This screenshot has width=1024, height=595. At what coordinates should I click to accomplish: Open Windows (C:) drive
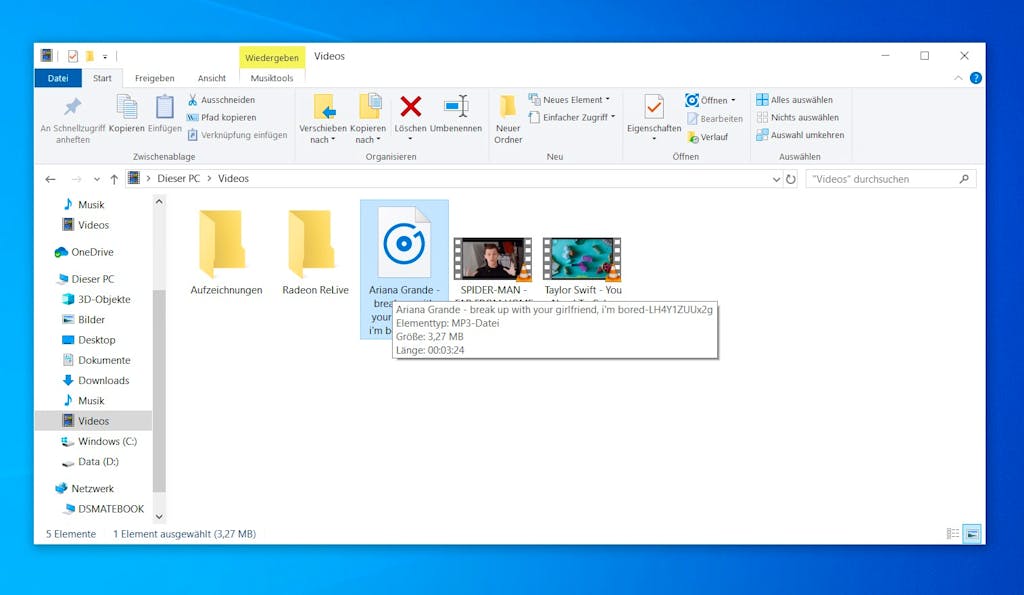(x=99, y=441)
